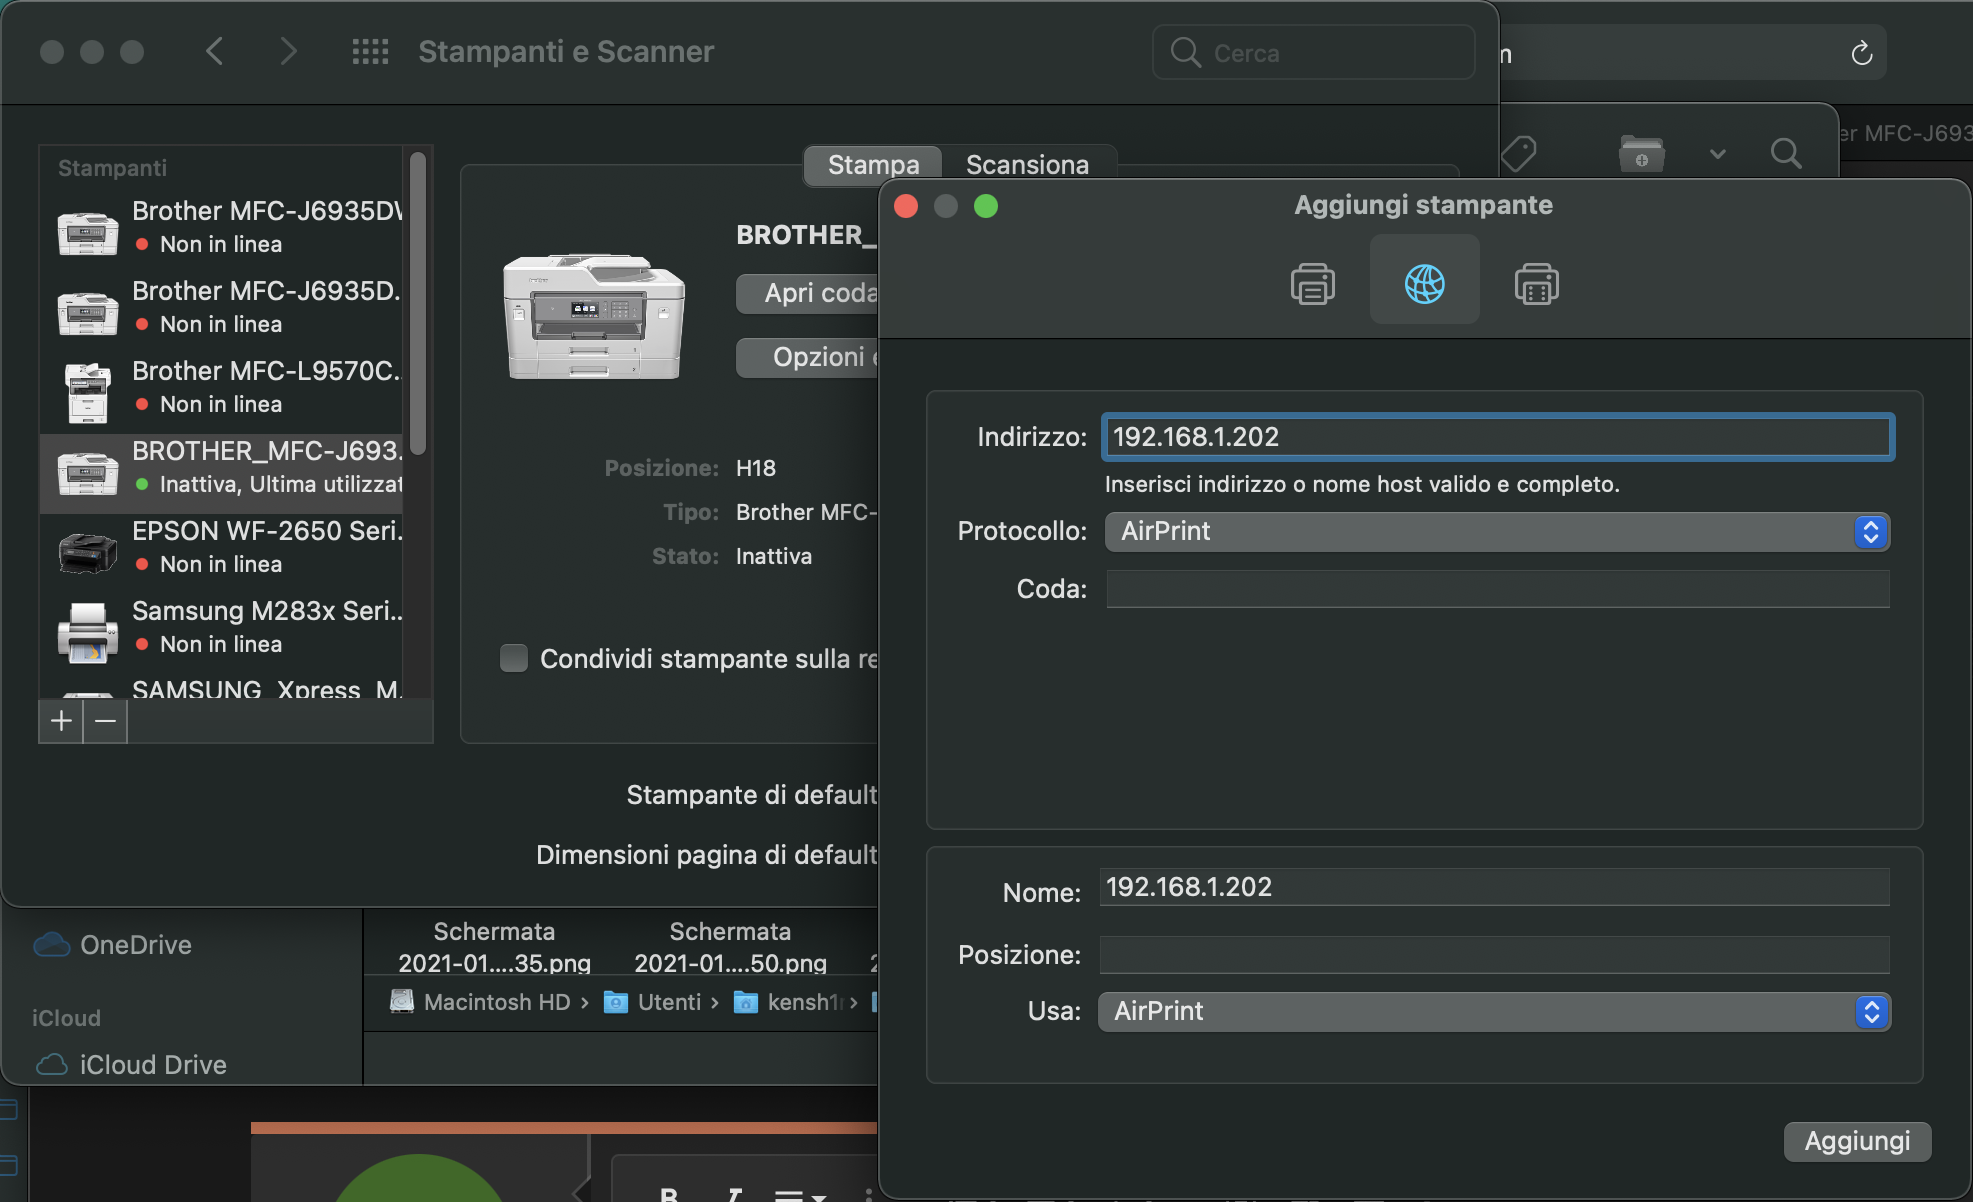1973x1202 pixels.
Task: Enable Condividi stampante sulla rete checkbox
Action: point(514,658)
